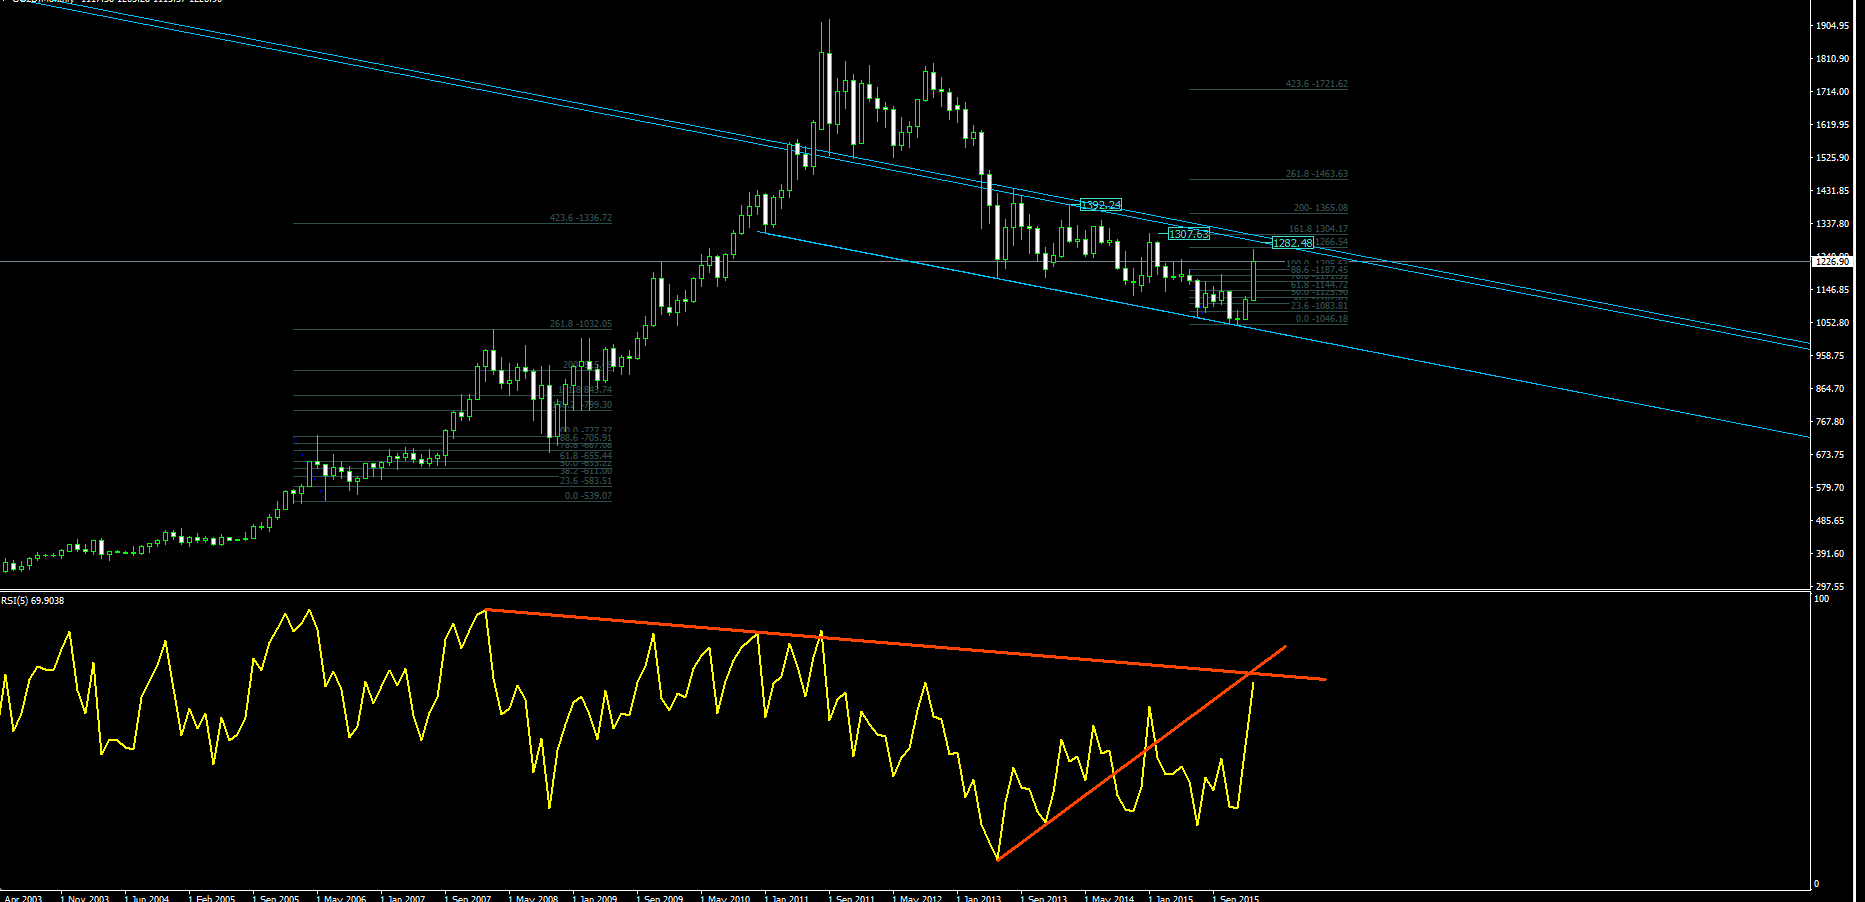Click the 1714.00 price axis value
1865x902 pixels.
(1832, 92)
